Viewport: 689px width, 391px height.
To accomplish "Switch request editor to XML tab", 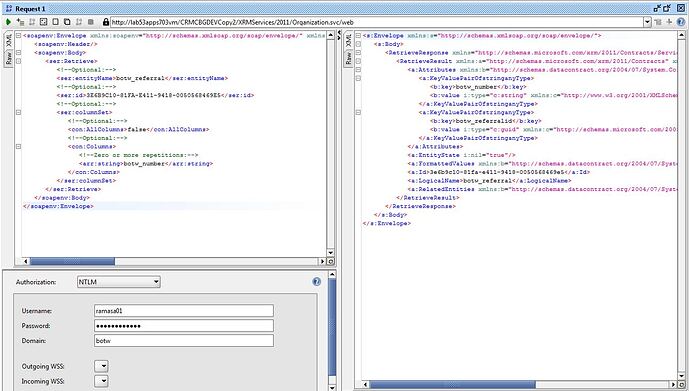I will pos(9,40).
